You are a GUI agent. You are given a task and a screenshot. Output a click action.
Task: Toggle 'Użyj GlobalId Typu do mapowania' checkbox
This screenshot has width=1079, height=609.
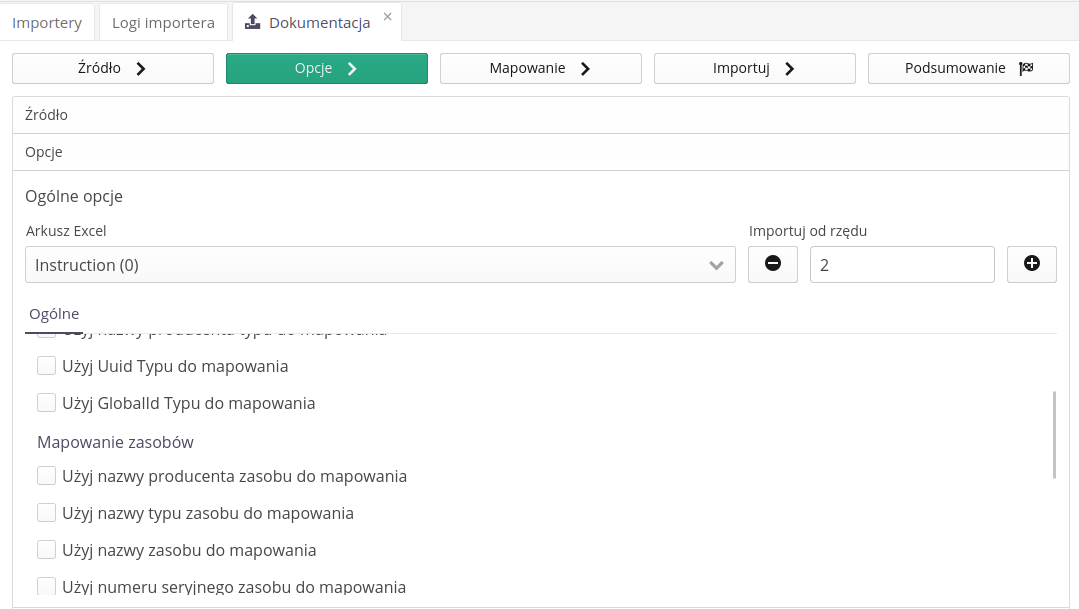[x=46, y=403]
